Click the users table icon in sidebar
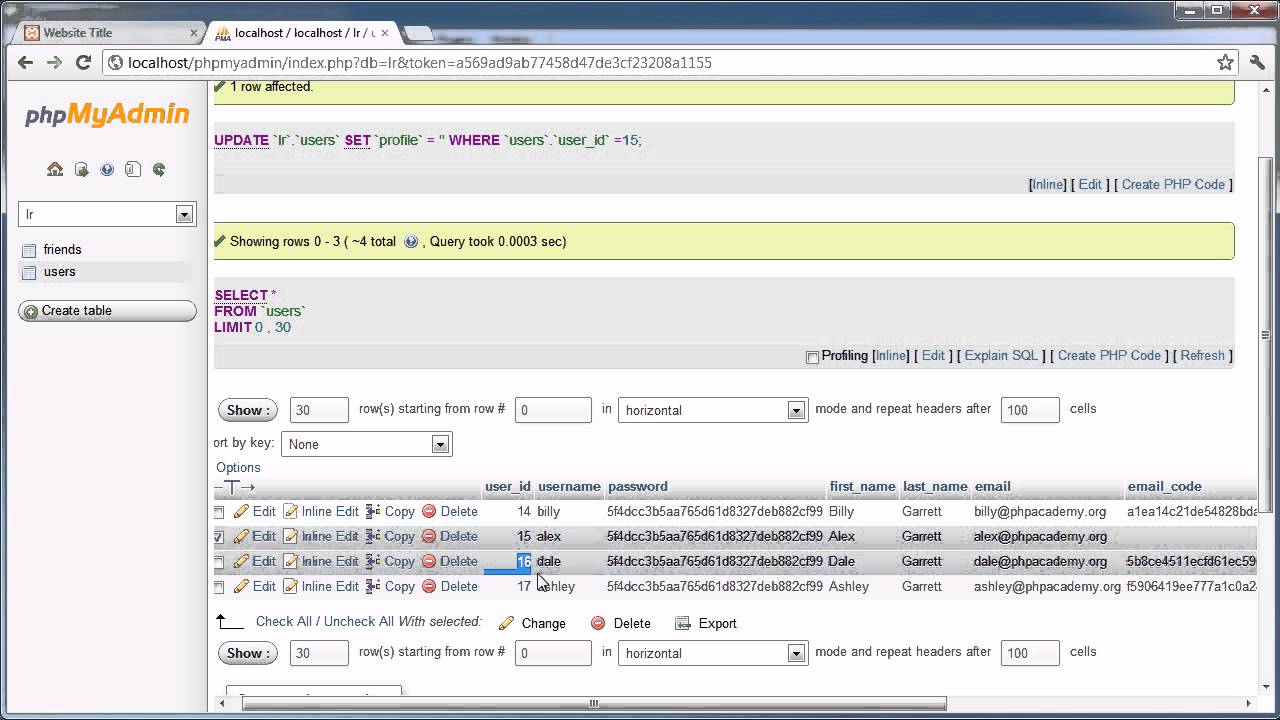1280x720 pixels. pos(29,272)
